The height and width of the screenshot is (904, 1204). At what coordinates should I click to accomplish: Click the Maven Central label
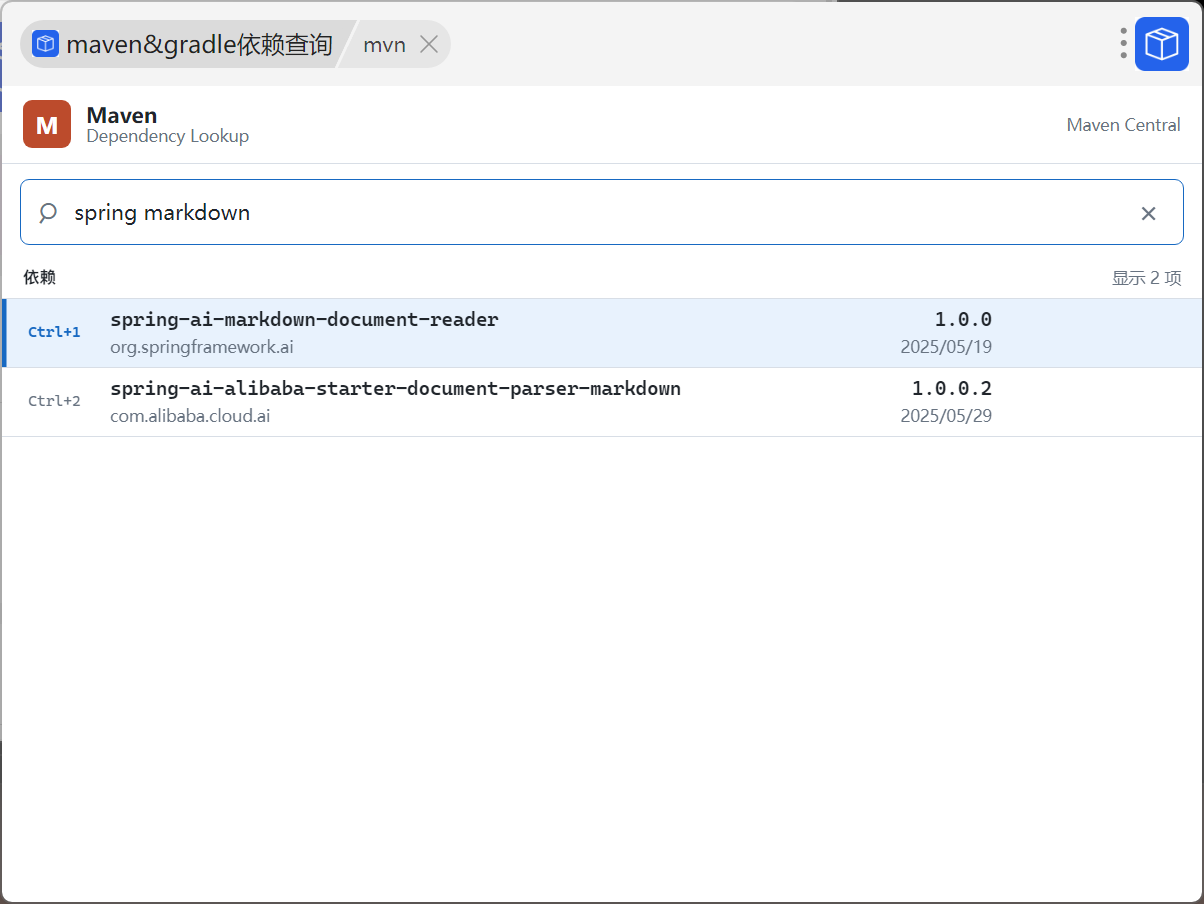pyautogui.click(x=1124, y=125)
